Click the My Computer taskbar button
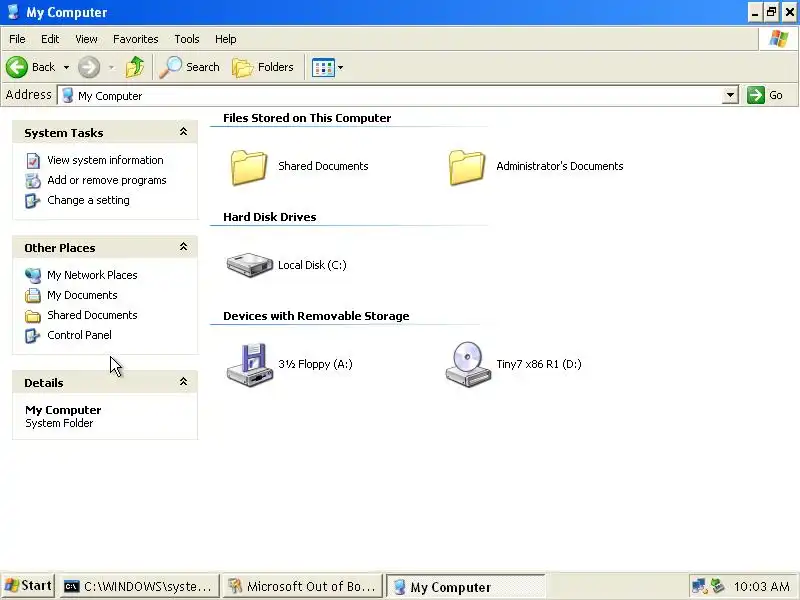The height and width of the screenshot is (600, 800). [x=466, y=587]
